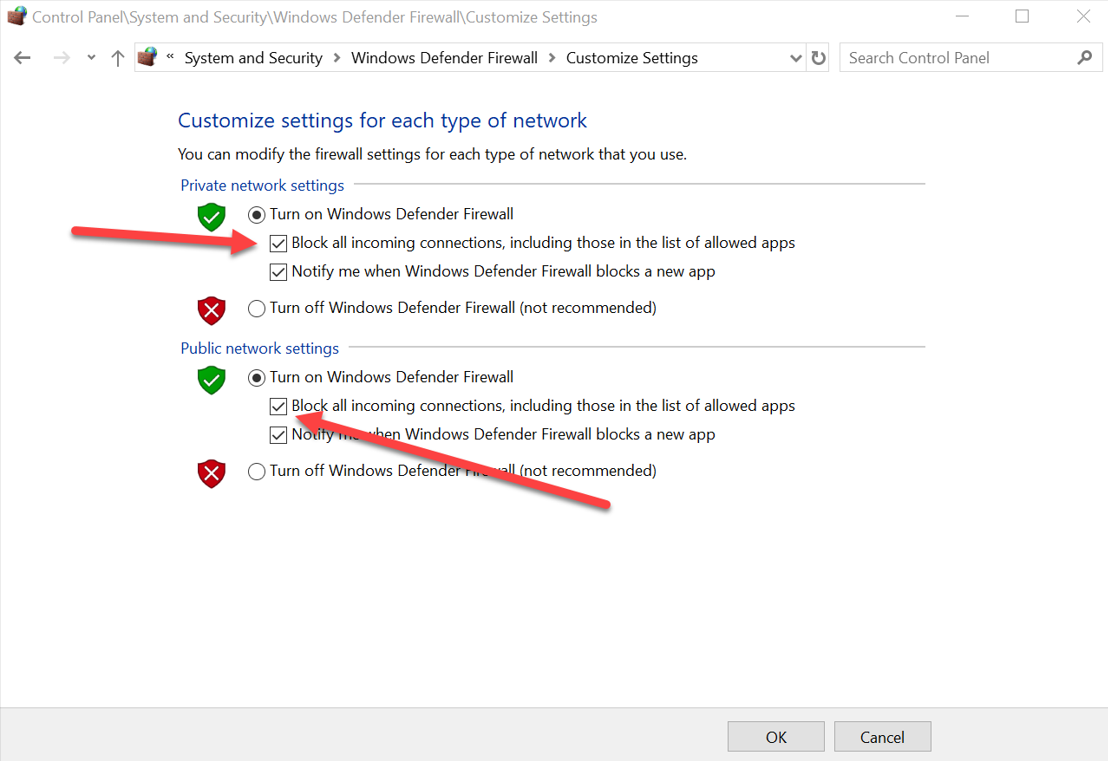1108x761 pixels.
Task: Select Turn off Firewall for public network
Action: (257, 471)
